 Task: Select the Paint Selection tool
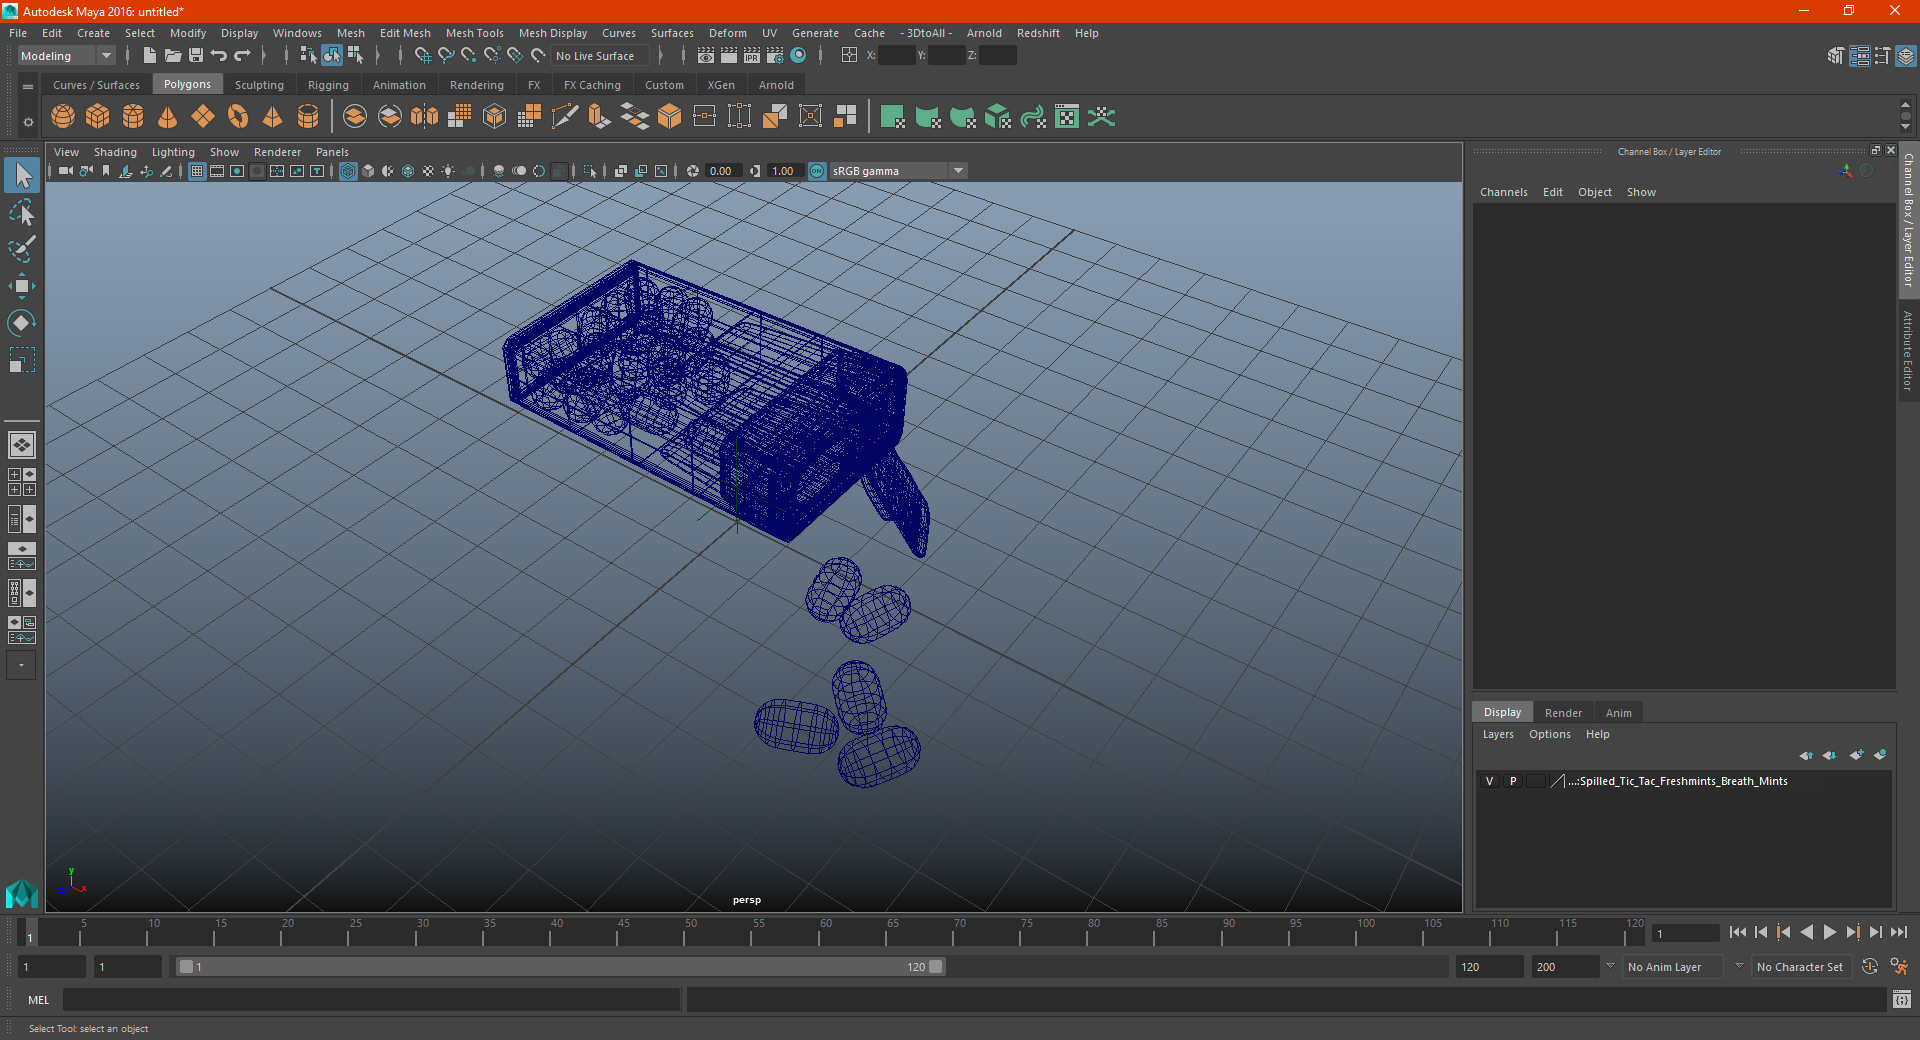(22, 249)
